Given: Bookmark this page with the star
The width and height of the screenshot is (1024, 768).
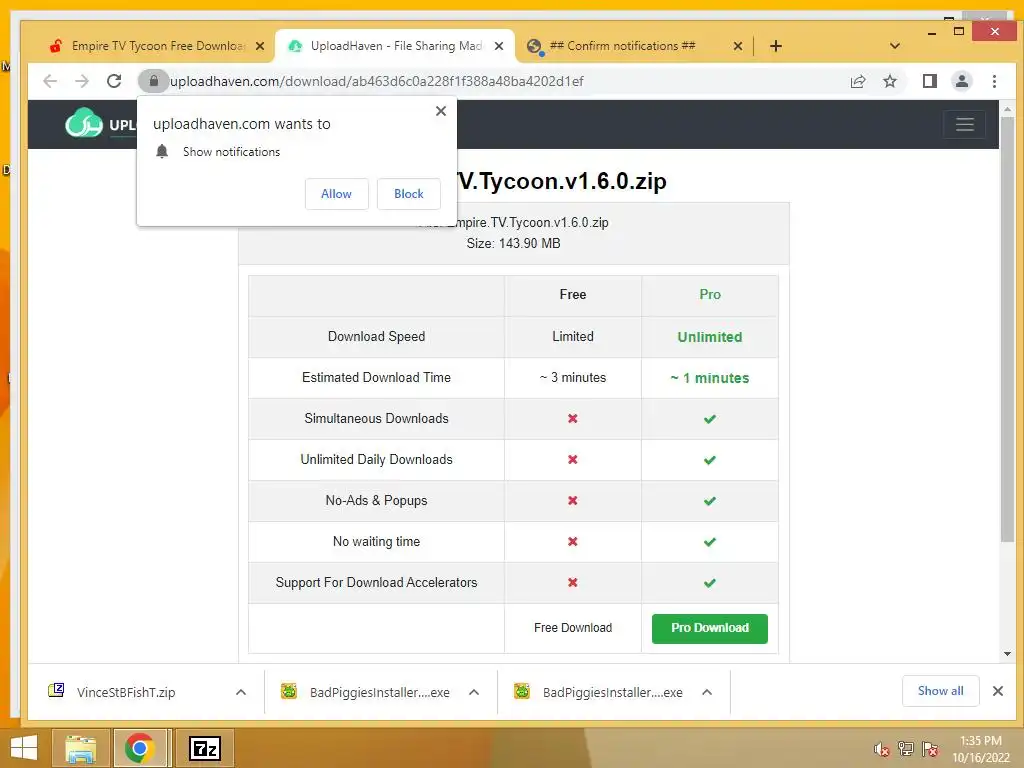Looking at the screenshot, I should (x=889, y=81).
